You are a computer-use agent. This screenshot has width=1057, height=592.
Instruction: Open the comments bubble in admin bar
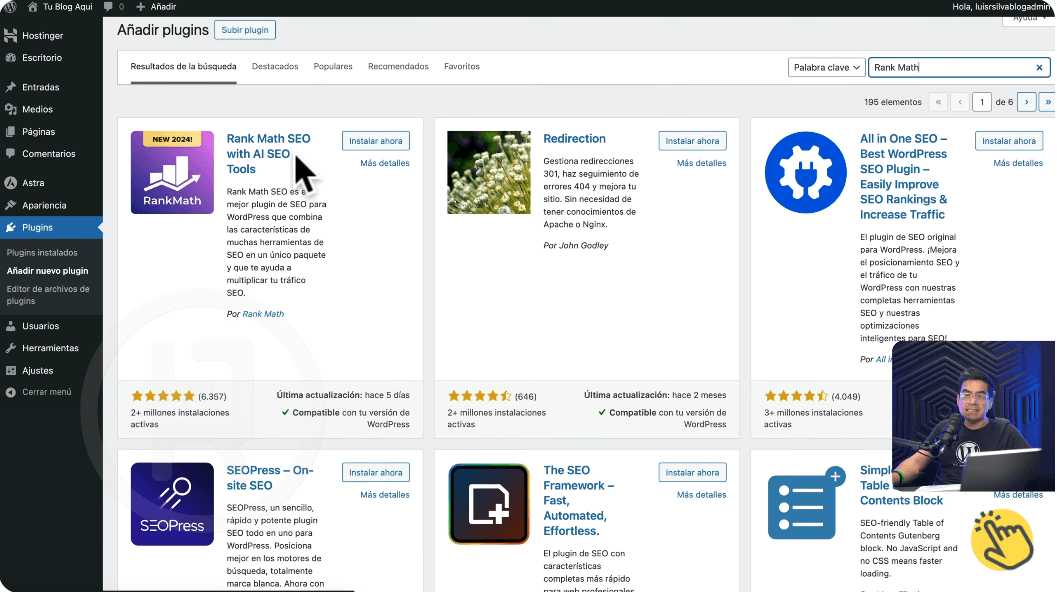coord(108,7)
